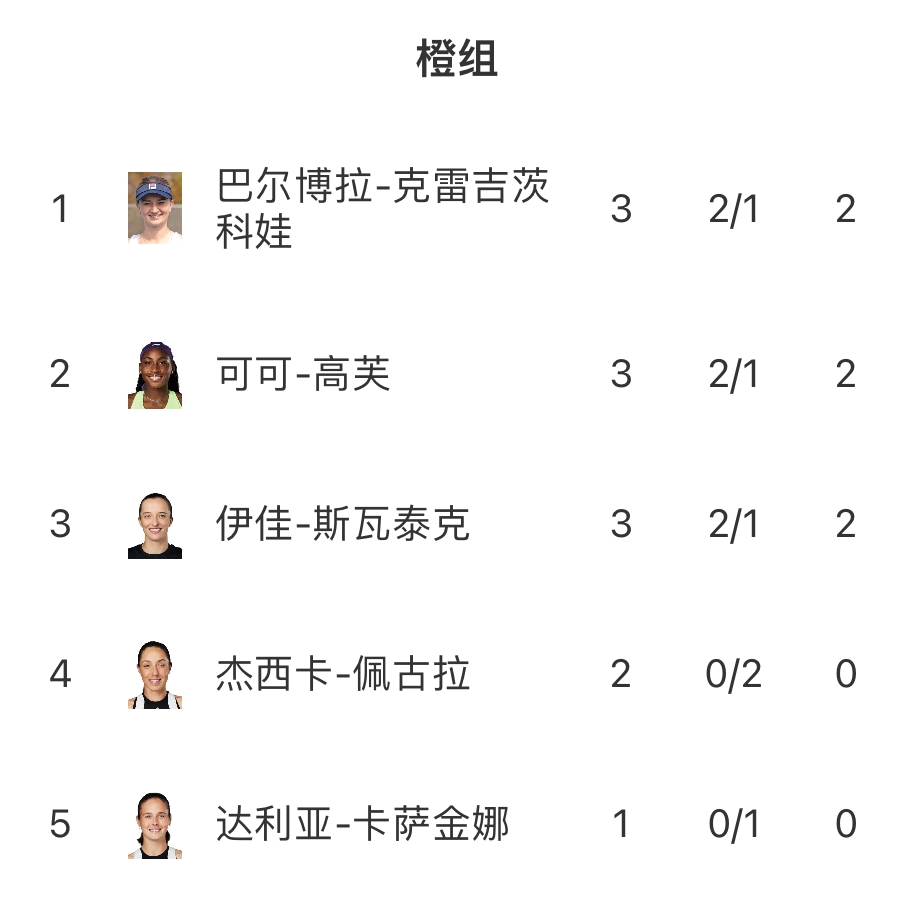Select rank number 4 beside 杰西卡-佩古拉

[60, 674]
